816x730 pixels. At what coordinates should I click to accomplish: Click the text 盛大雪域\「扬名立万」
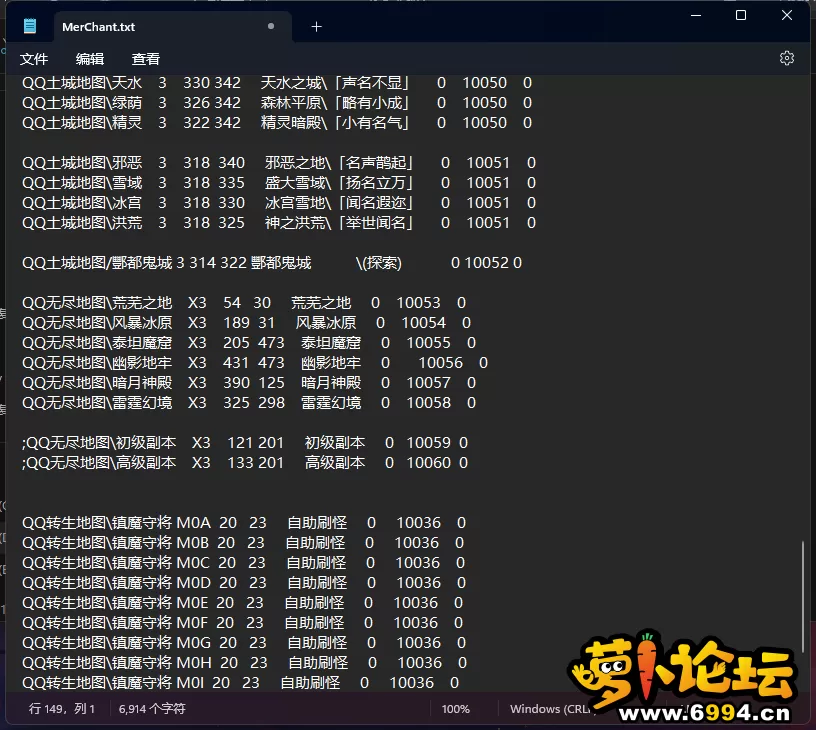pos(339,183)
